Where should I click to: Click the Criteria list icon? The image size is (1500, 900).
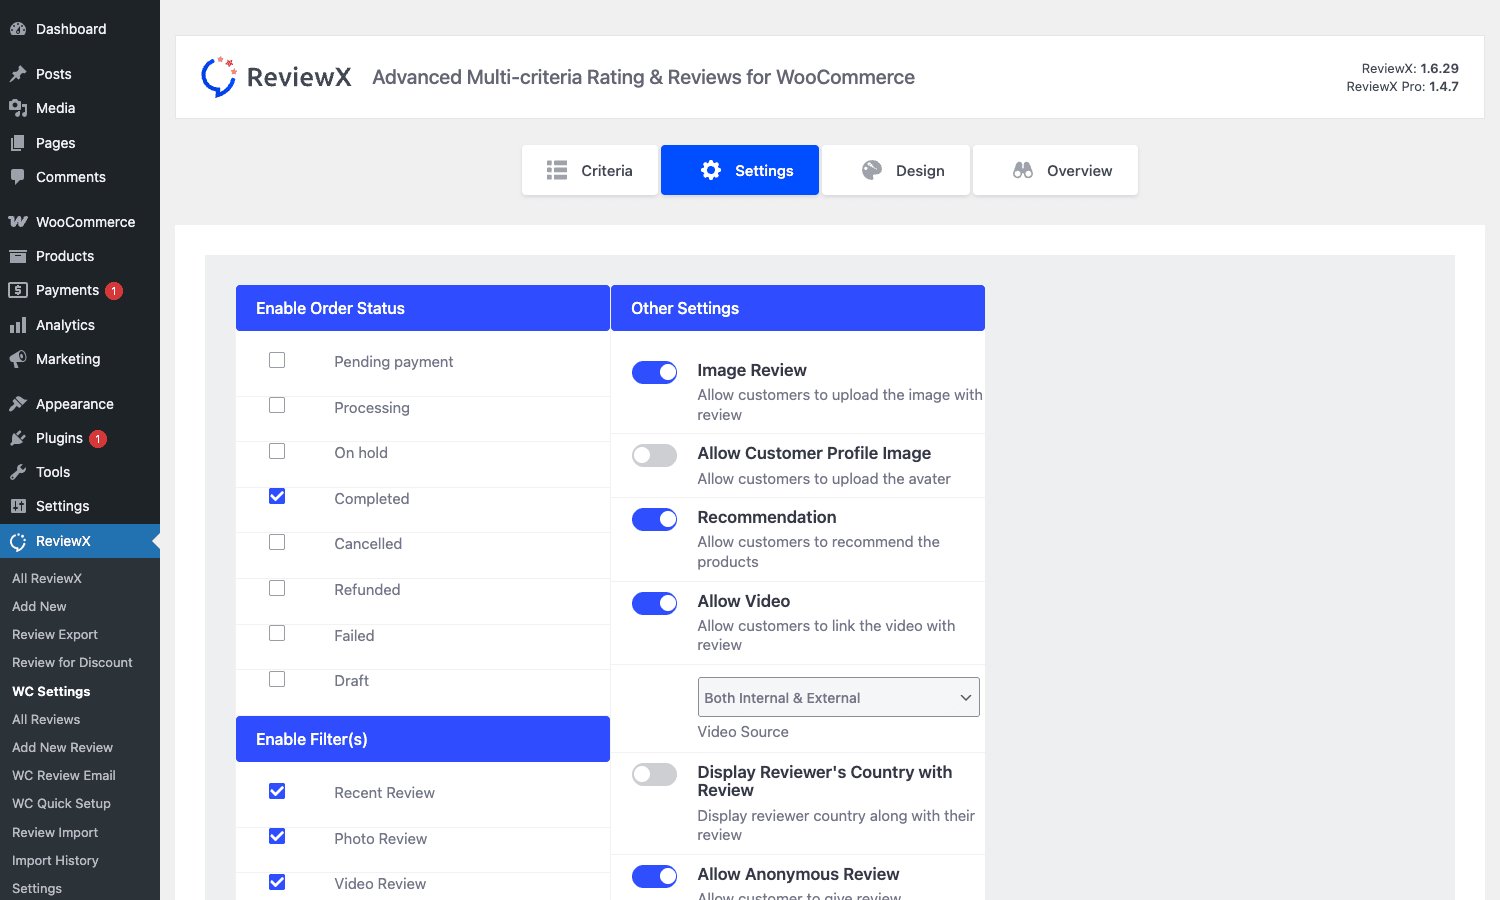(x=557, y=171)
